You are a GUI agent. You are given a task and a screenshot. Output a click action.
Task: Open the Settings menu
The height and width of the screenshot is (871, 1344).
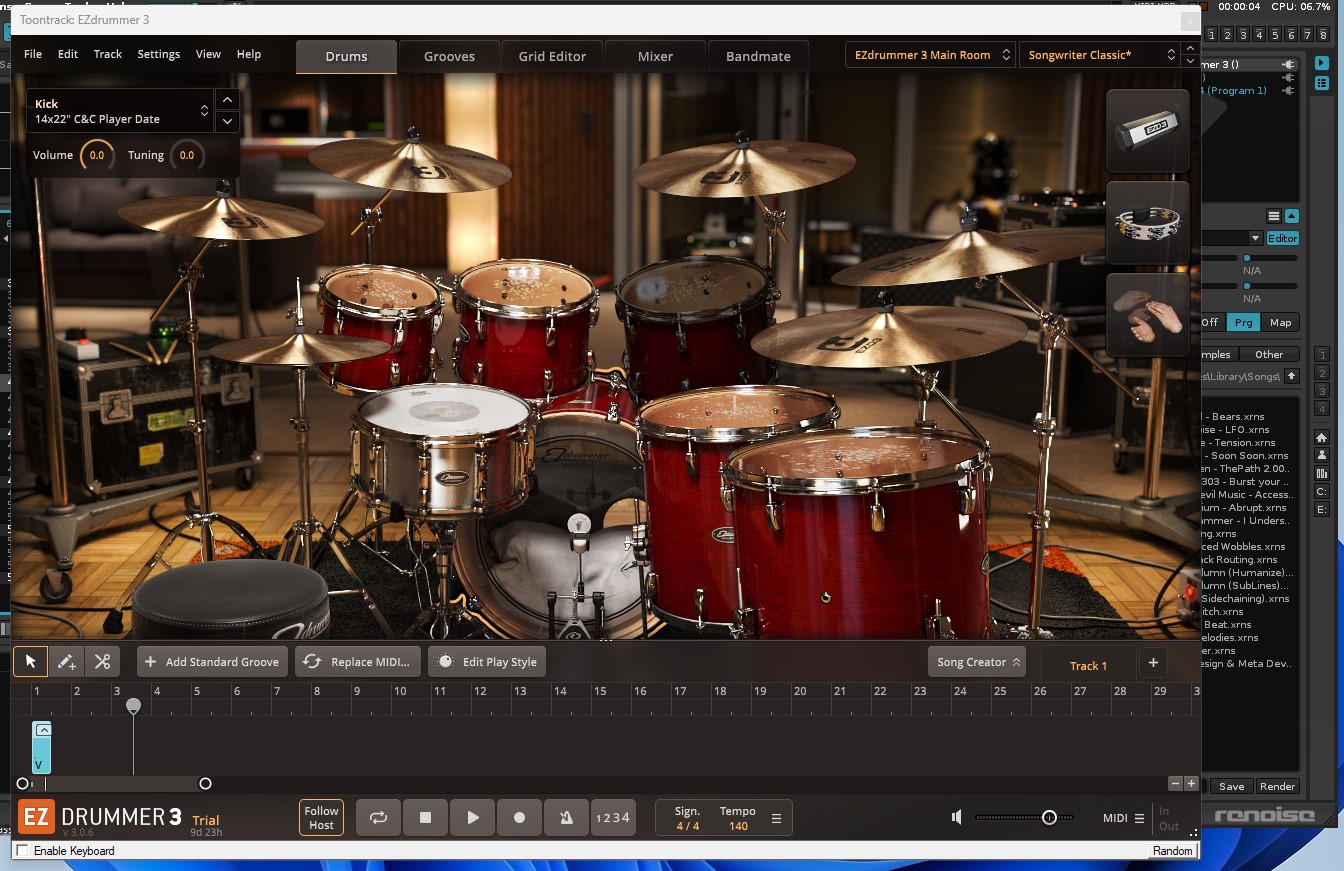coord(158,54)
